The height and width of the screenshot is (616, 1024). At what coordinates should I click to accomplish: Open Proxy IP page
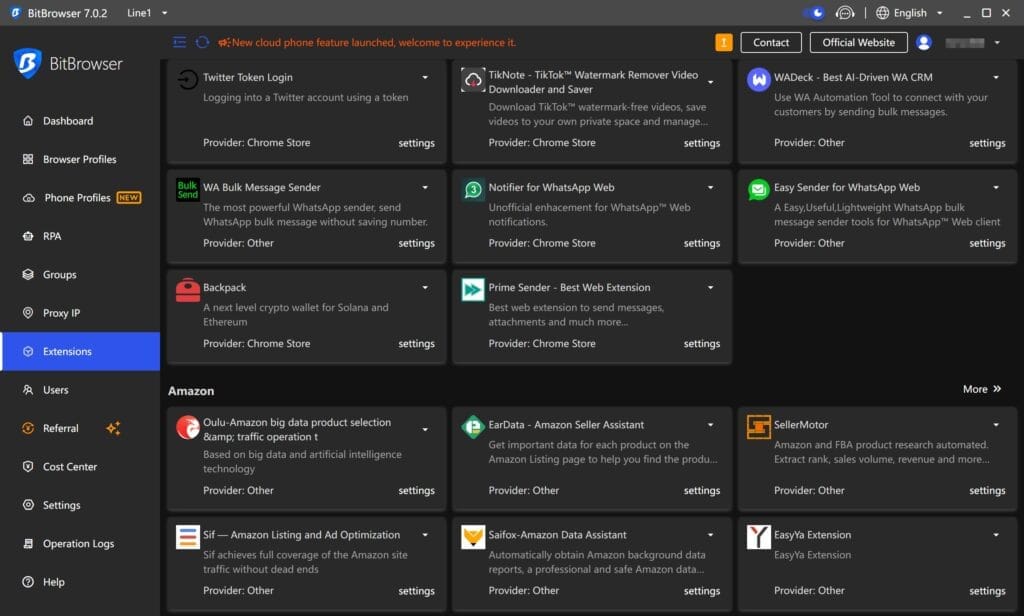(80, 313)
